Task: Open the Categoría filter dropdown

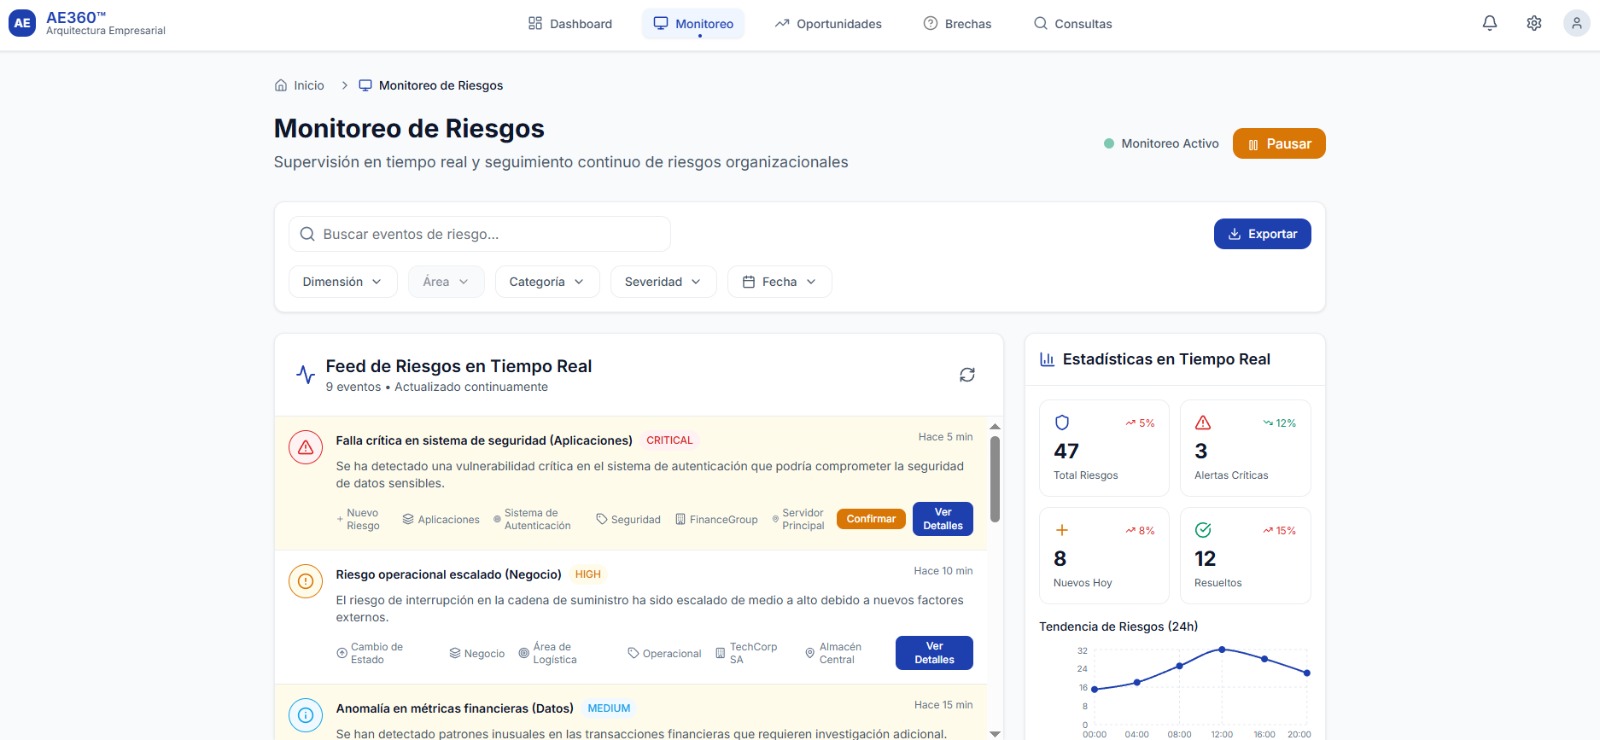Action: click(x=546, y=282)
